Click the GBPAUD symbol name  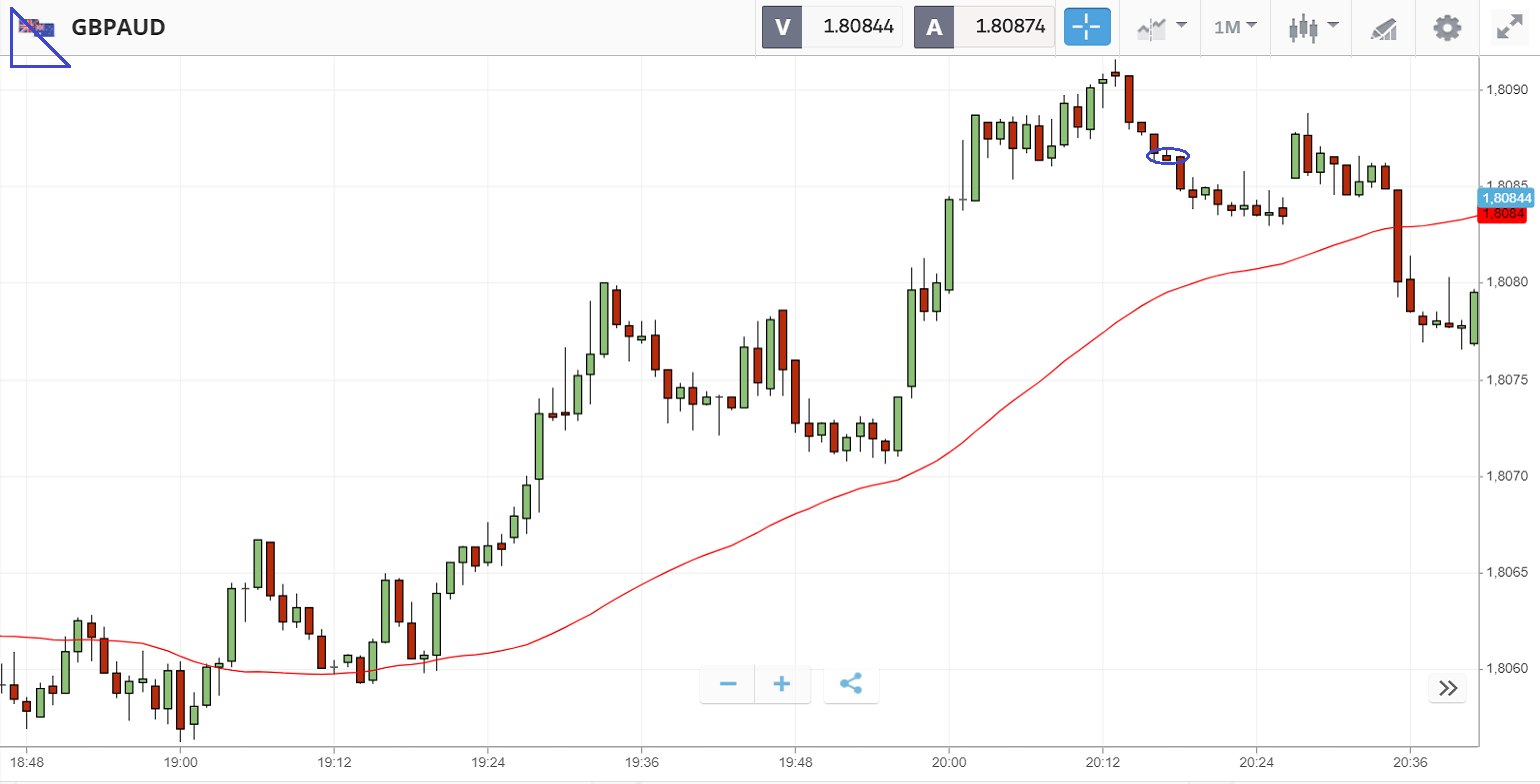click(x=118, y=28)
